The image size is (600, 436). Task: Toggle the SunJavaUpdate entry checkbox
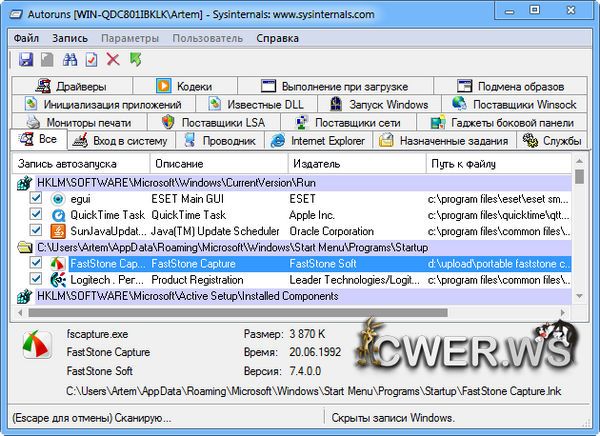coord(36,231)
